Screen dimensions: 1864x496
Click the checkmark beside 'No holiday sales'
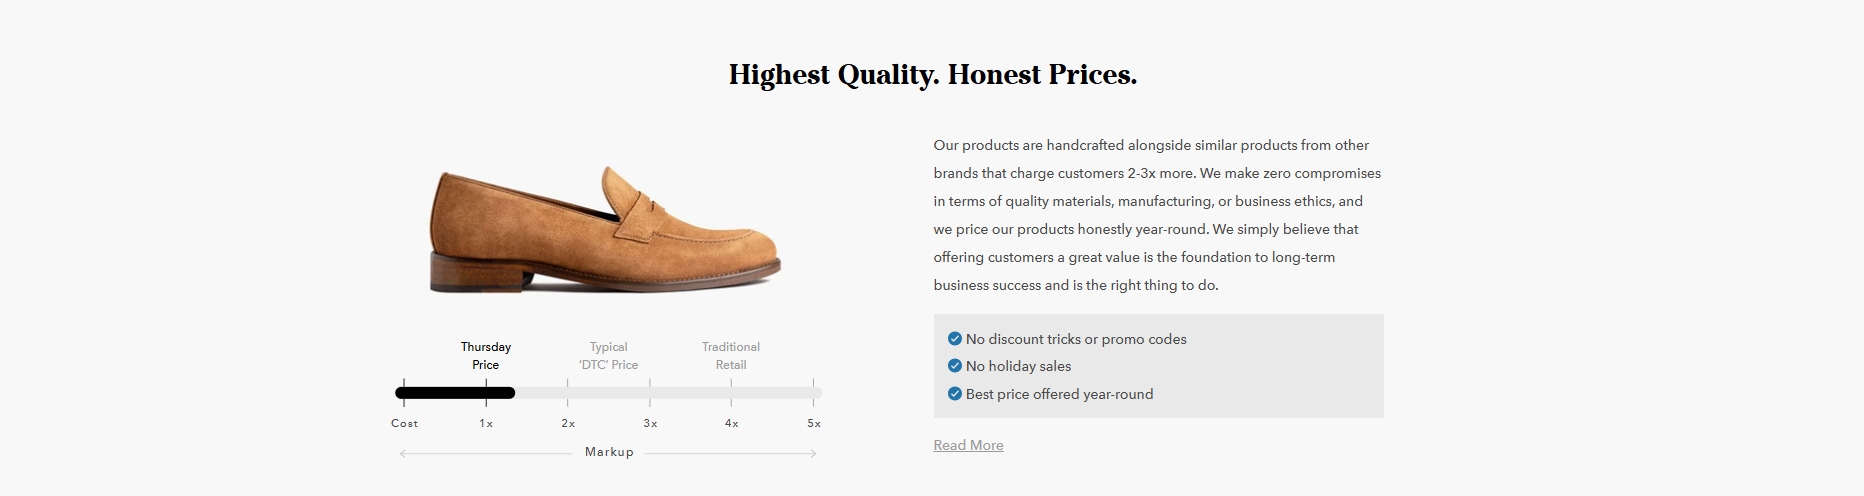pos(954,366)
